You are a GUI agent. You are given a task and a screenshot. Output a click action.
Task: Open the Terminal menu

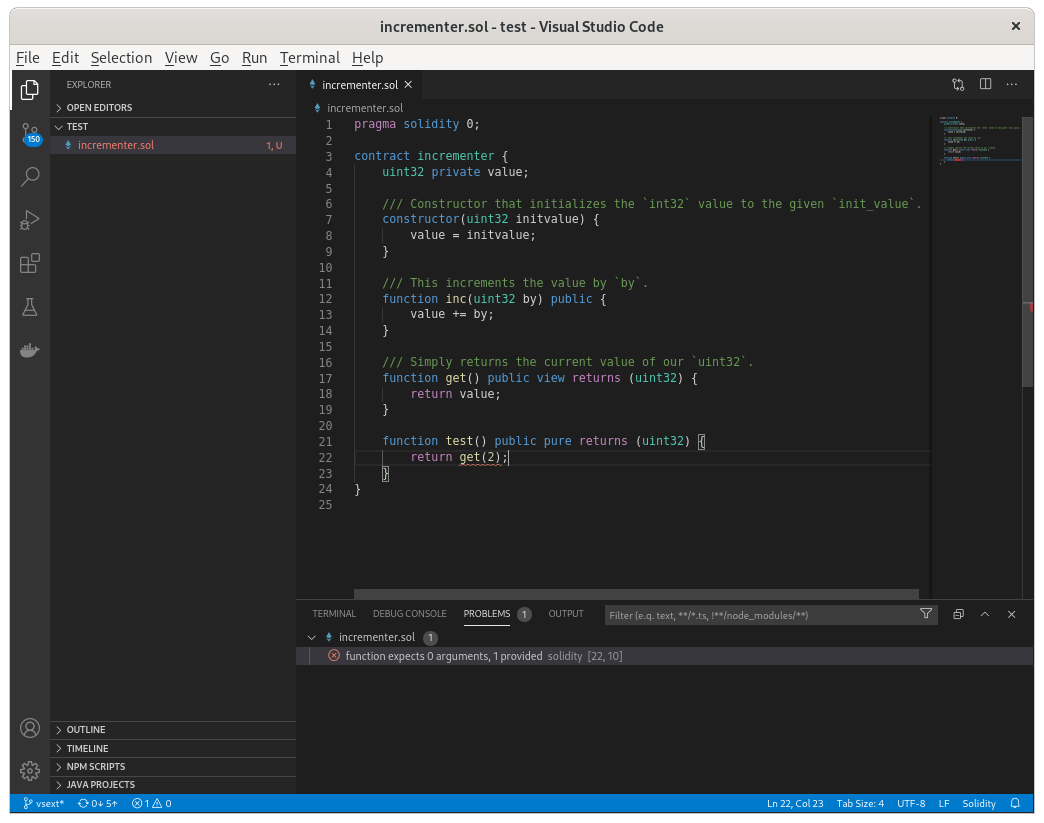coord(310,58)
